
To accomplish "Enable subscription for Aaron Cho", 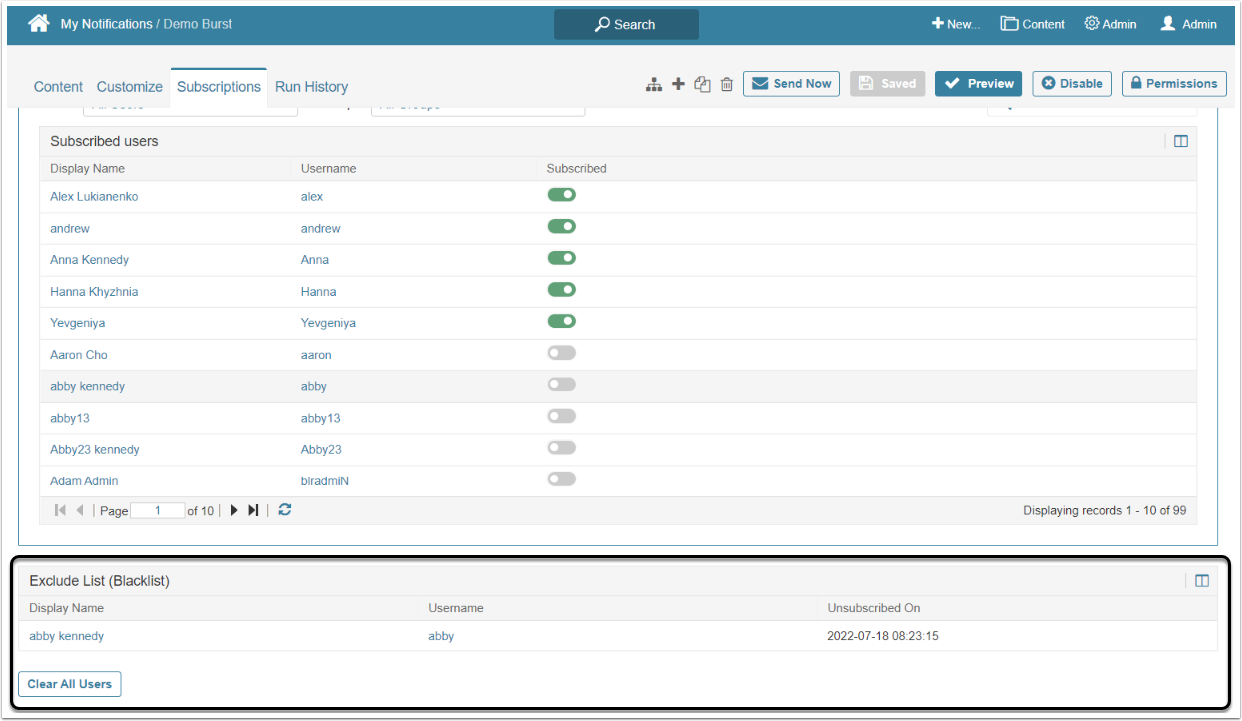I will click(x=561, y=353).
